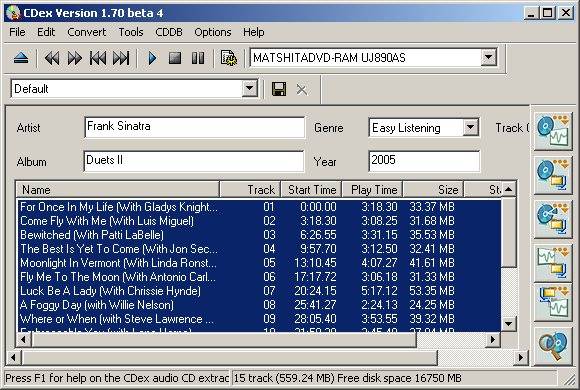Click the 53.35 MB size cell
Viewport: 580px width, 390px height.
tap(432, 291)
